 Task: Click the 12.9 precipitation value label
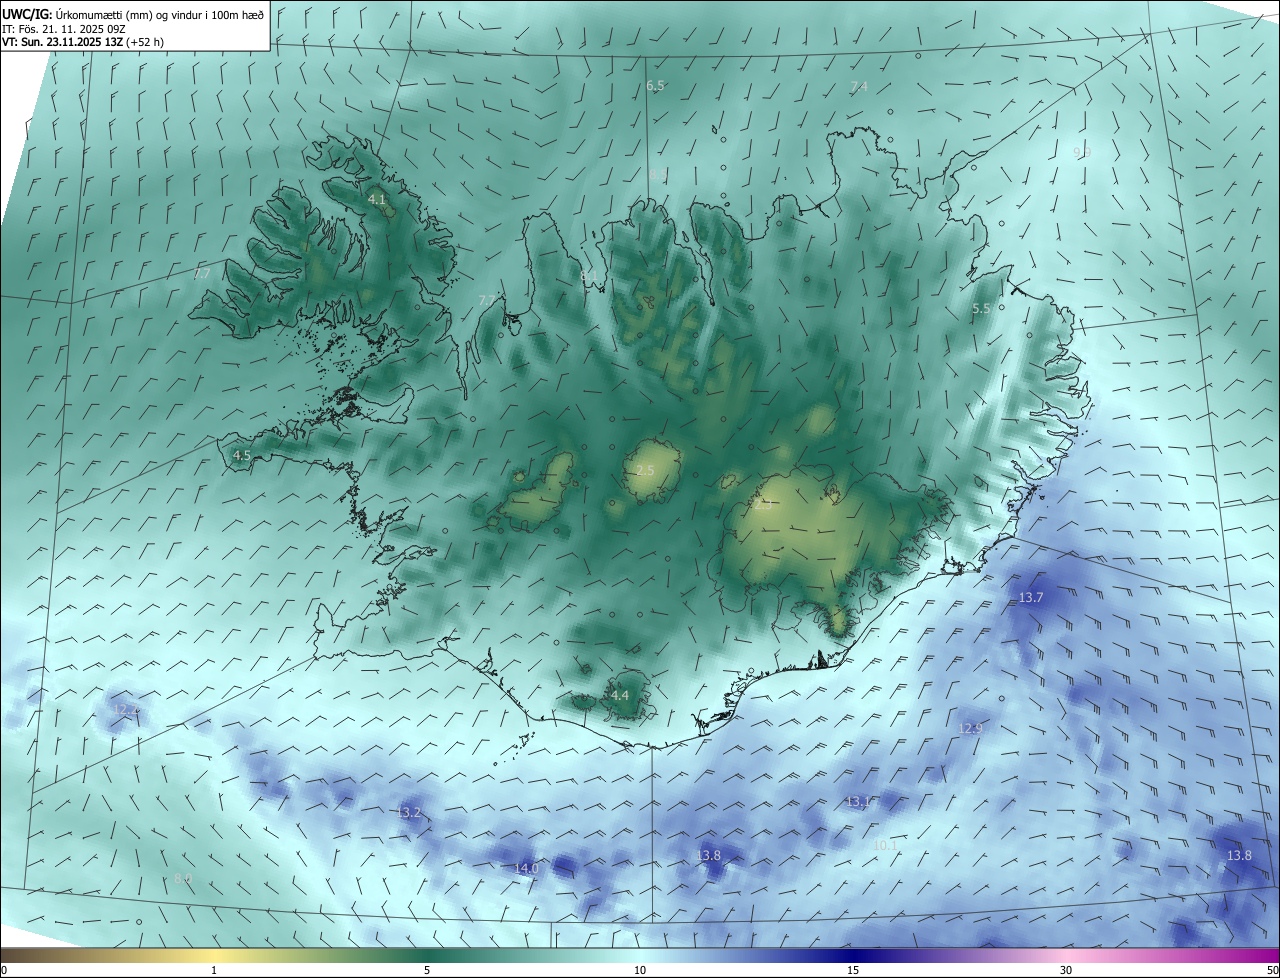[971, 728]
